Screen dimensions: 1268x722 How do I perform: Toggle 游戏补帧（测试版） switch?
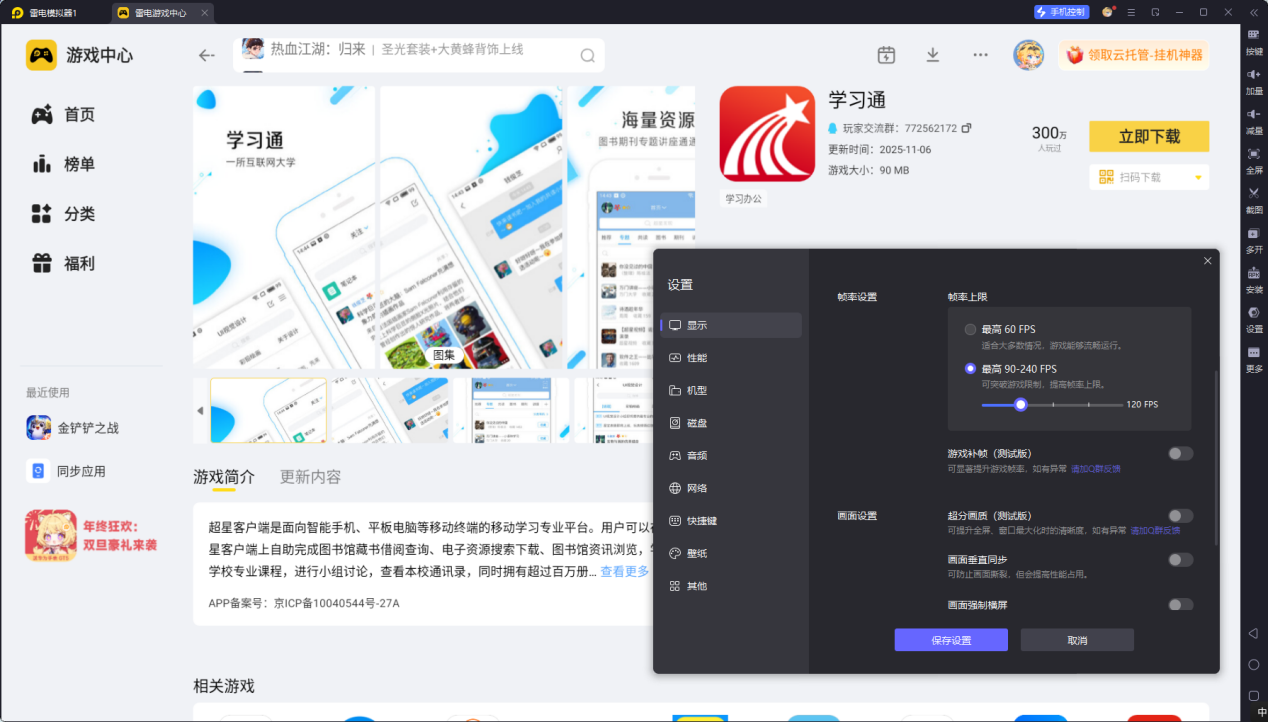pos(1181,454)
